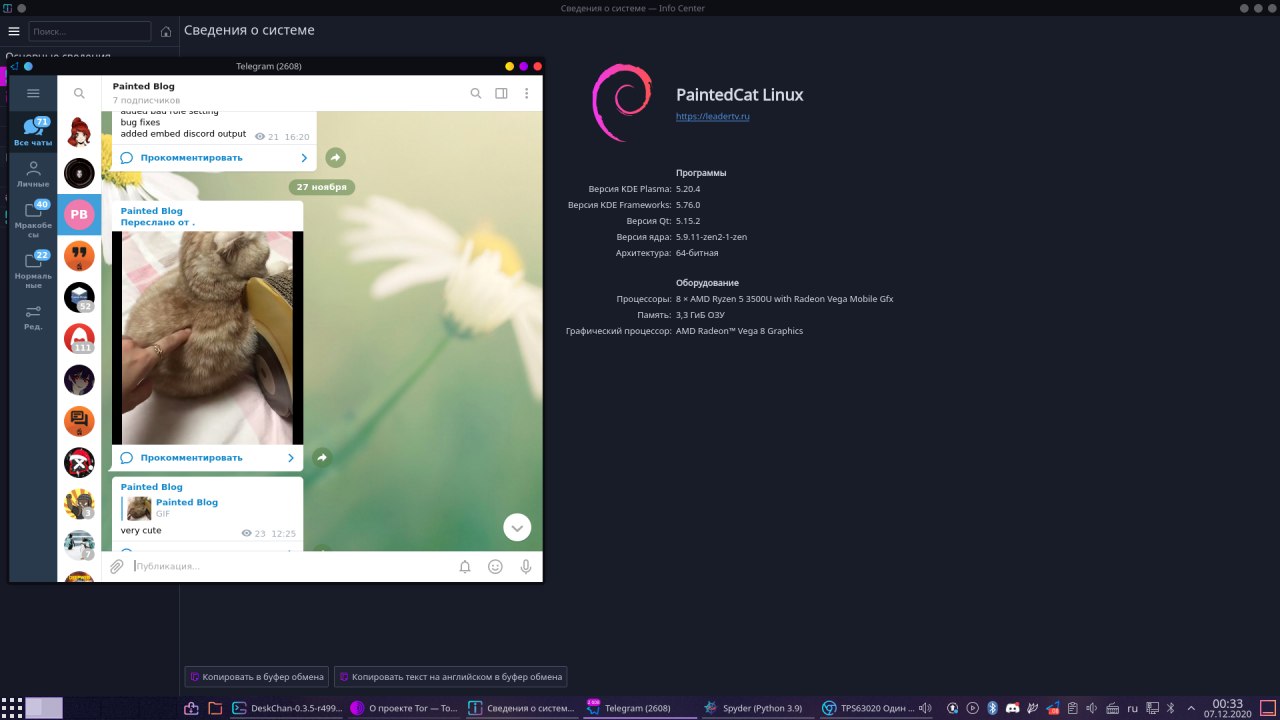The image size is (1280, 720).
Task: Mute audio on the Chromium task
Action: [925, 708]
